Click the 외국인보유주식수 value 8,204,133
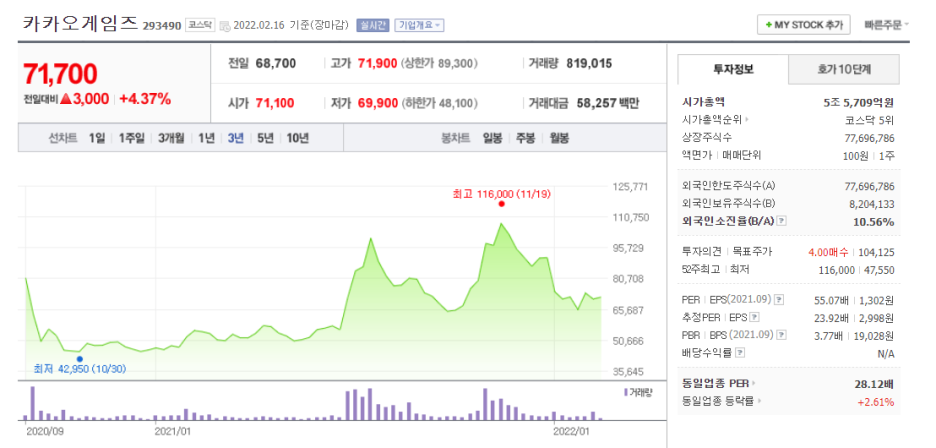 tap(871, 204)
